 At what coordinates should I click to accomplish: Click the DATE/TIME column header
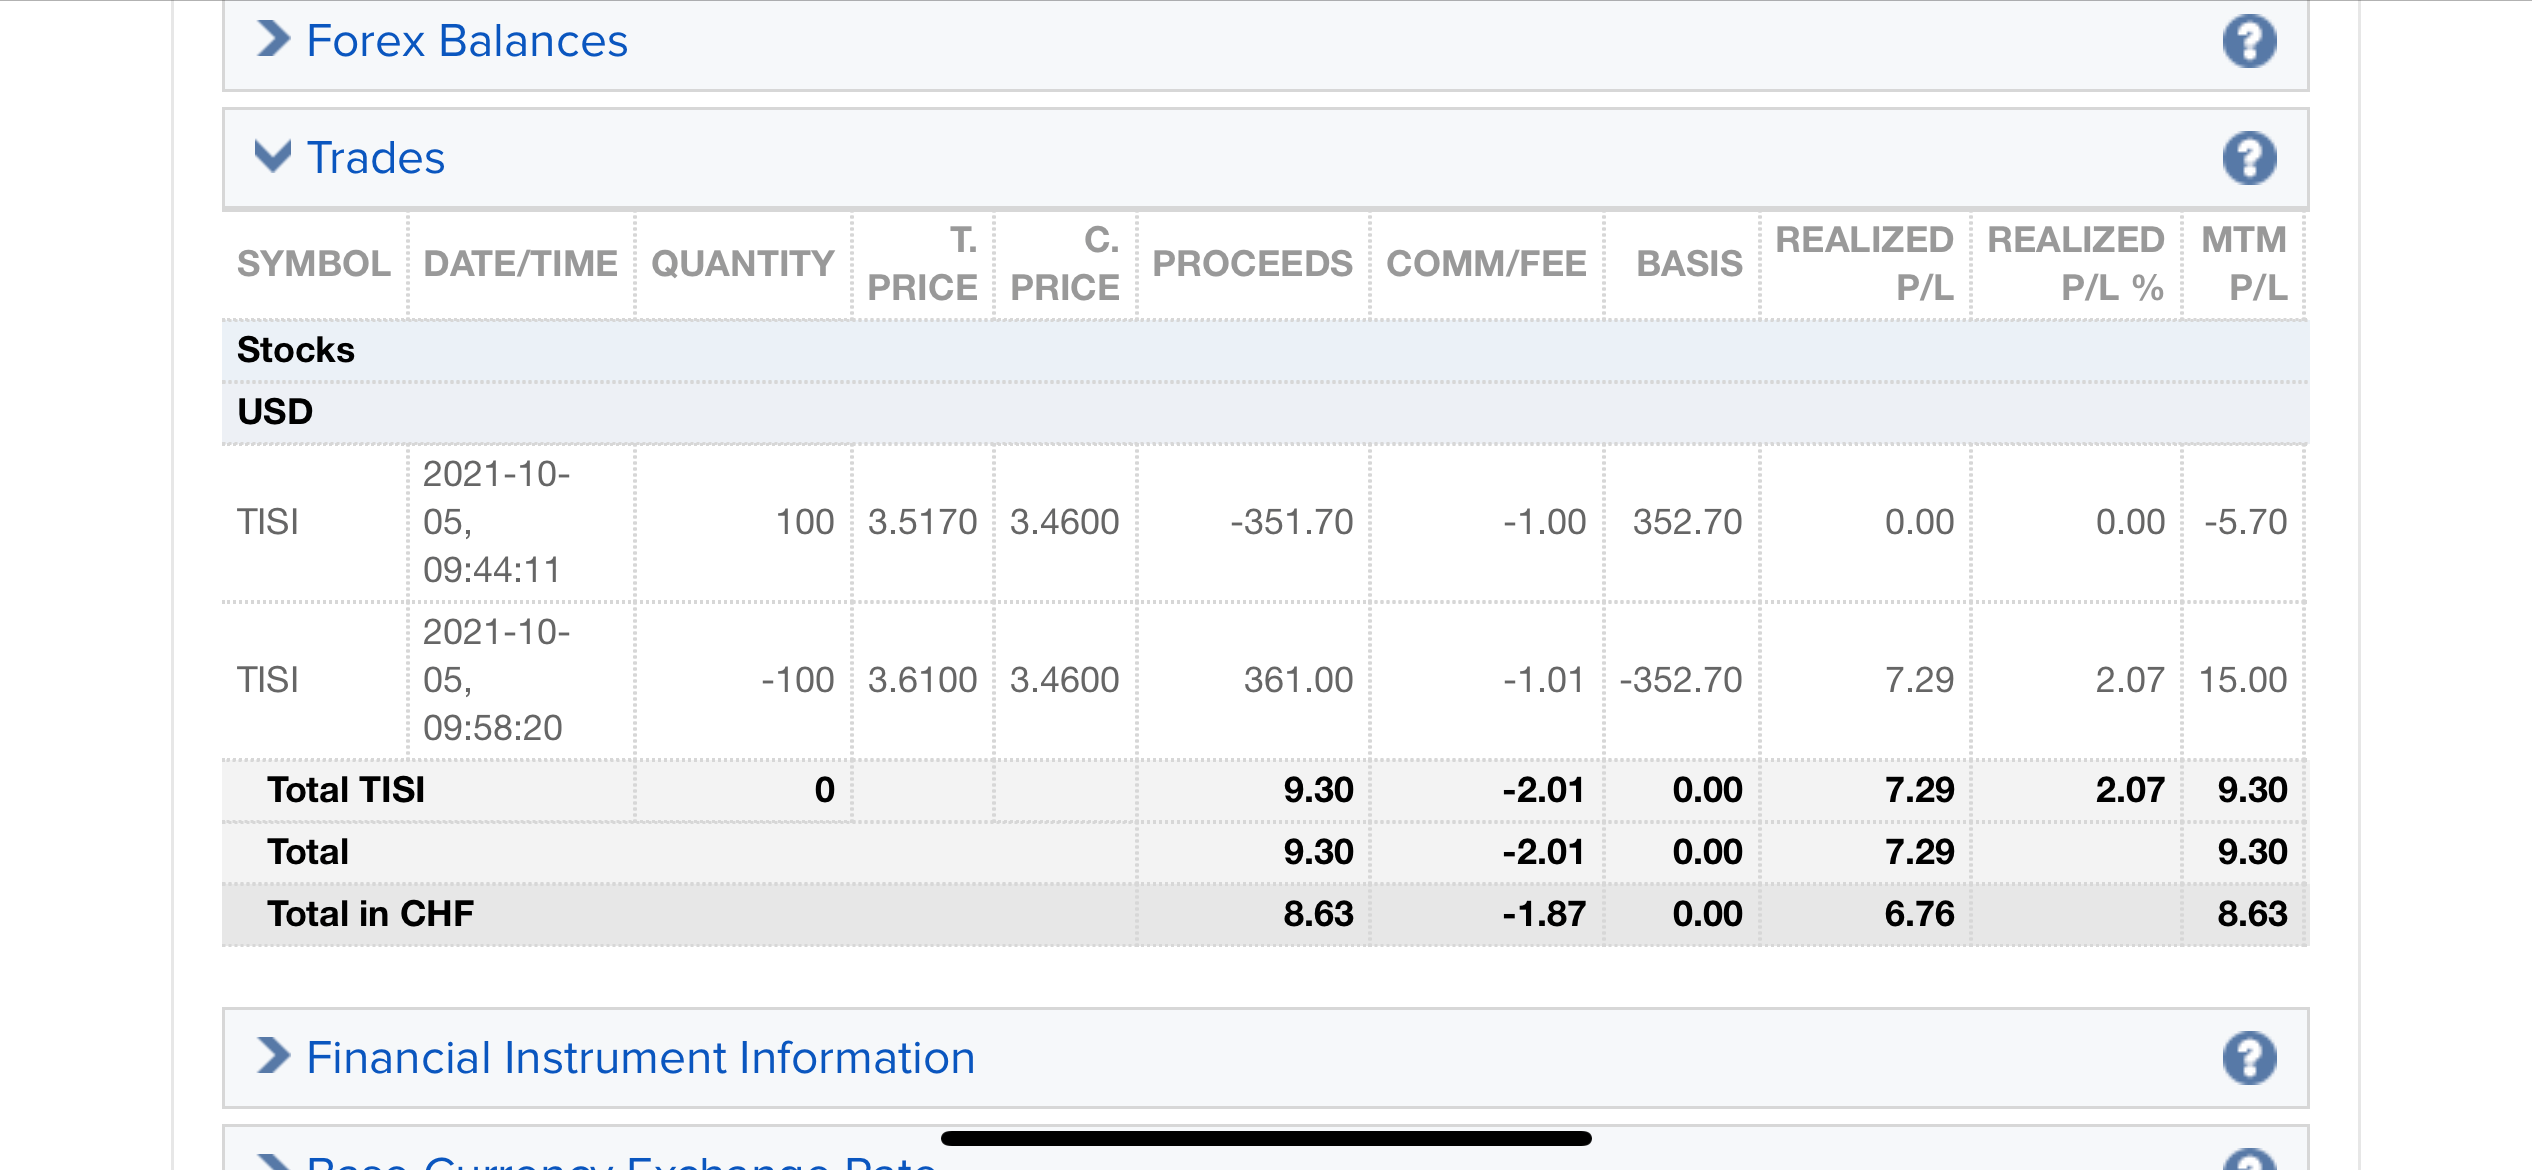(520, 264)
